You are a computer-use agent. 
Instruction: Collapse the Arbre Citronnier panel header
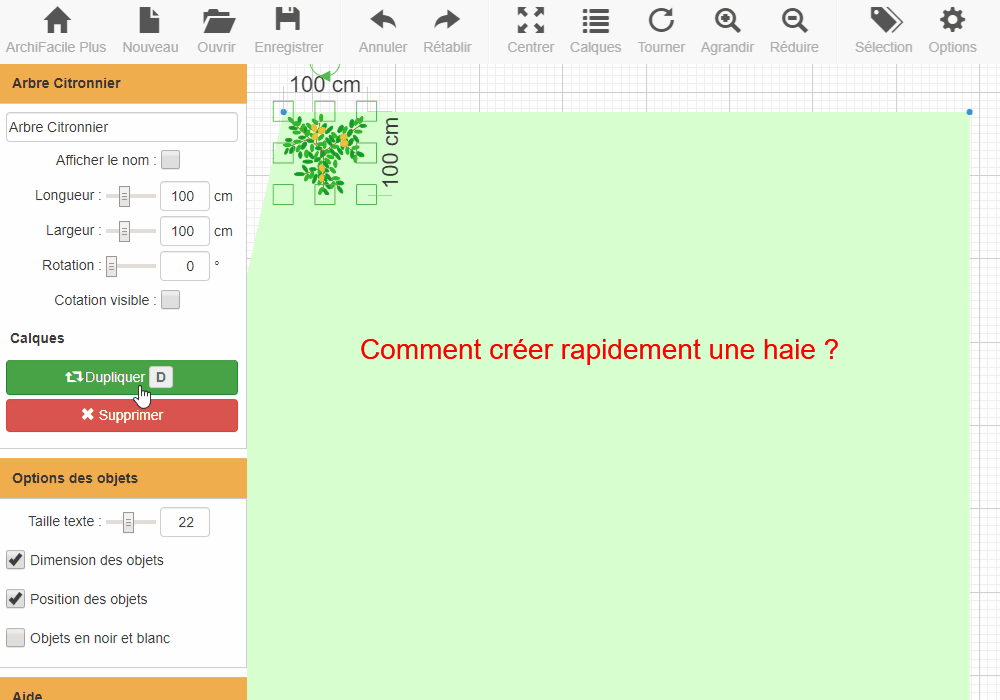point(123,84)
